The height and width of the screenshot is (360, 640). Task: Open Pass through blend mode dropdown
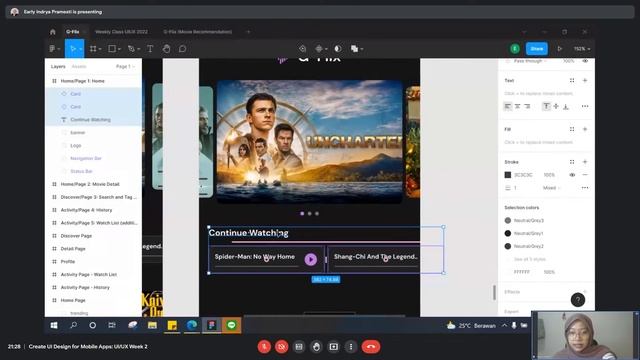(529, 61)
